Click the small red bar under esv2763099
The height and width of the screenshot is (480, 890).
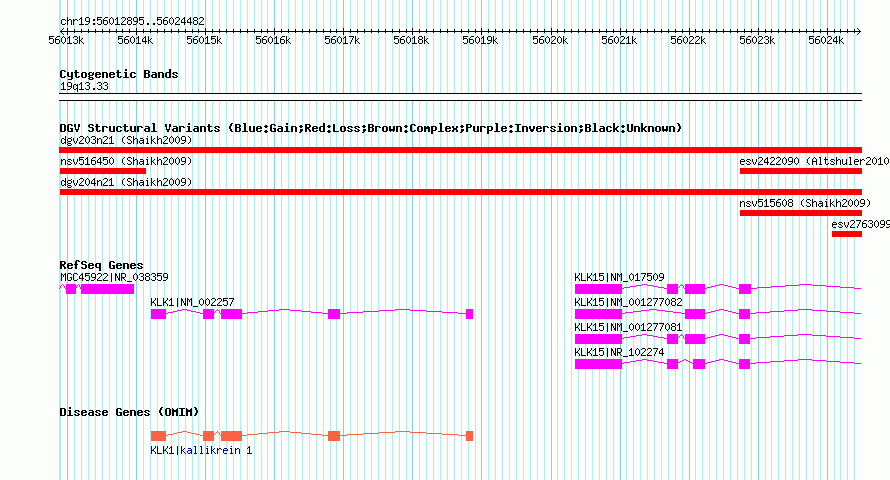click(x=847, y=234)
